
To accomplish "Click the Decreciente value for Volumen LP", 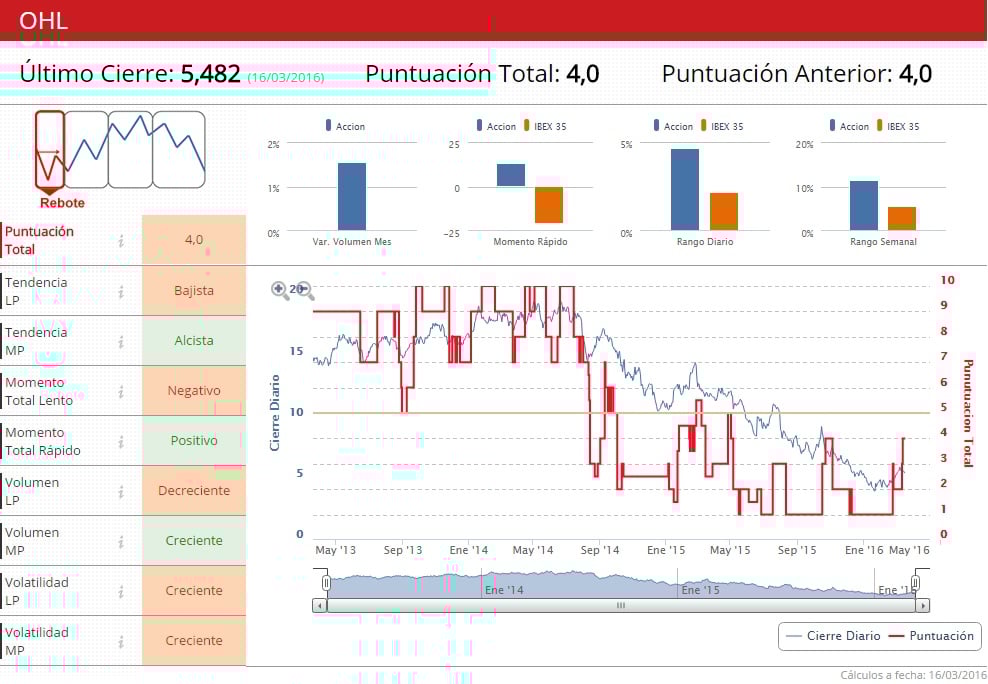I will pos(194,491).
